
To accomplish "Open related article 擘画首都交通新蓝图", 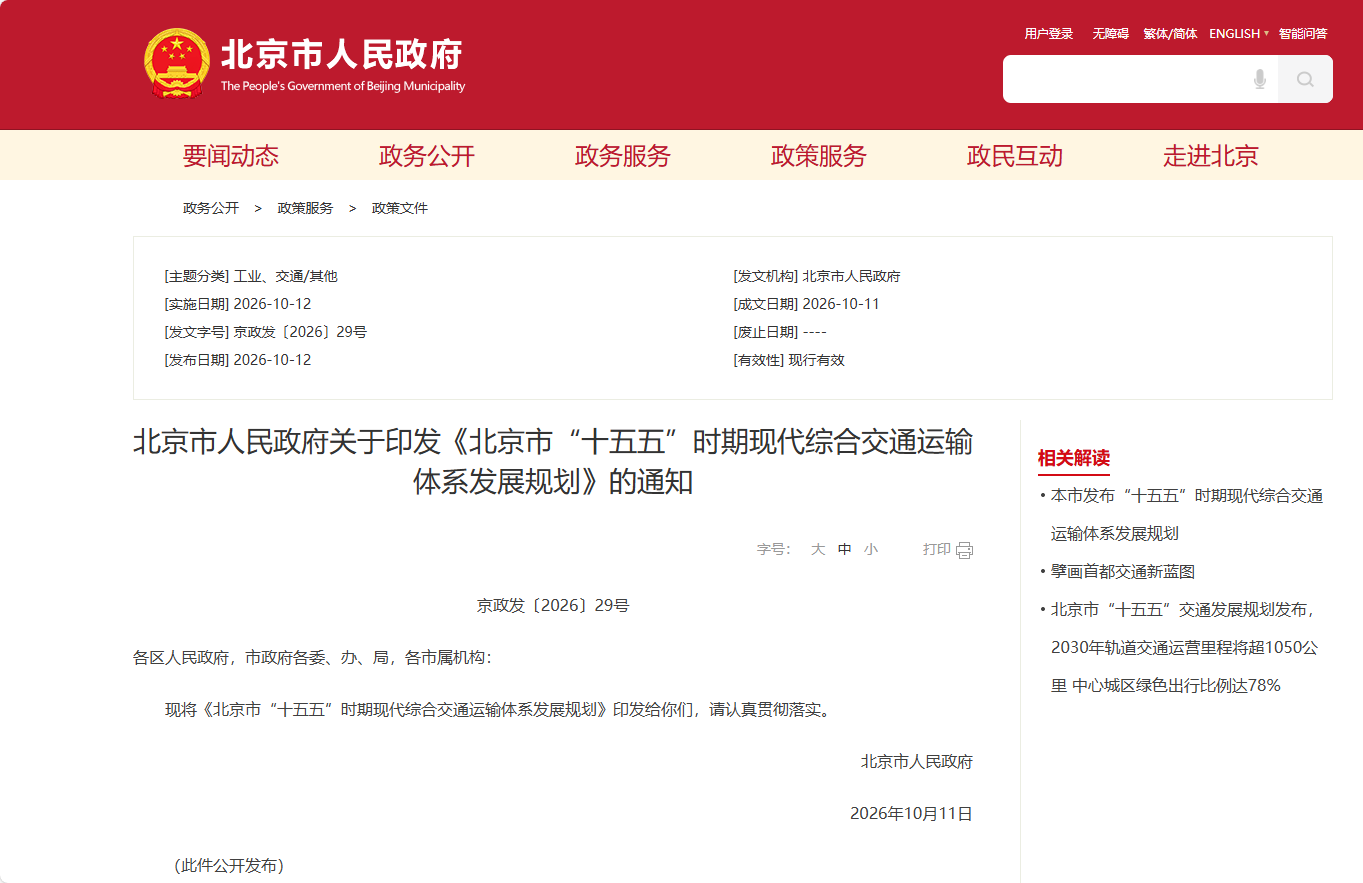I will 1123,572.
